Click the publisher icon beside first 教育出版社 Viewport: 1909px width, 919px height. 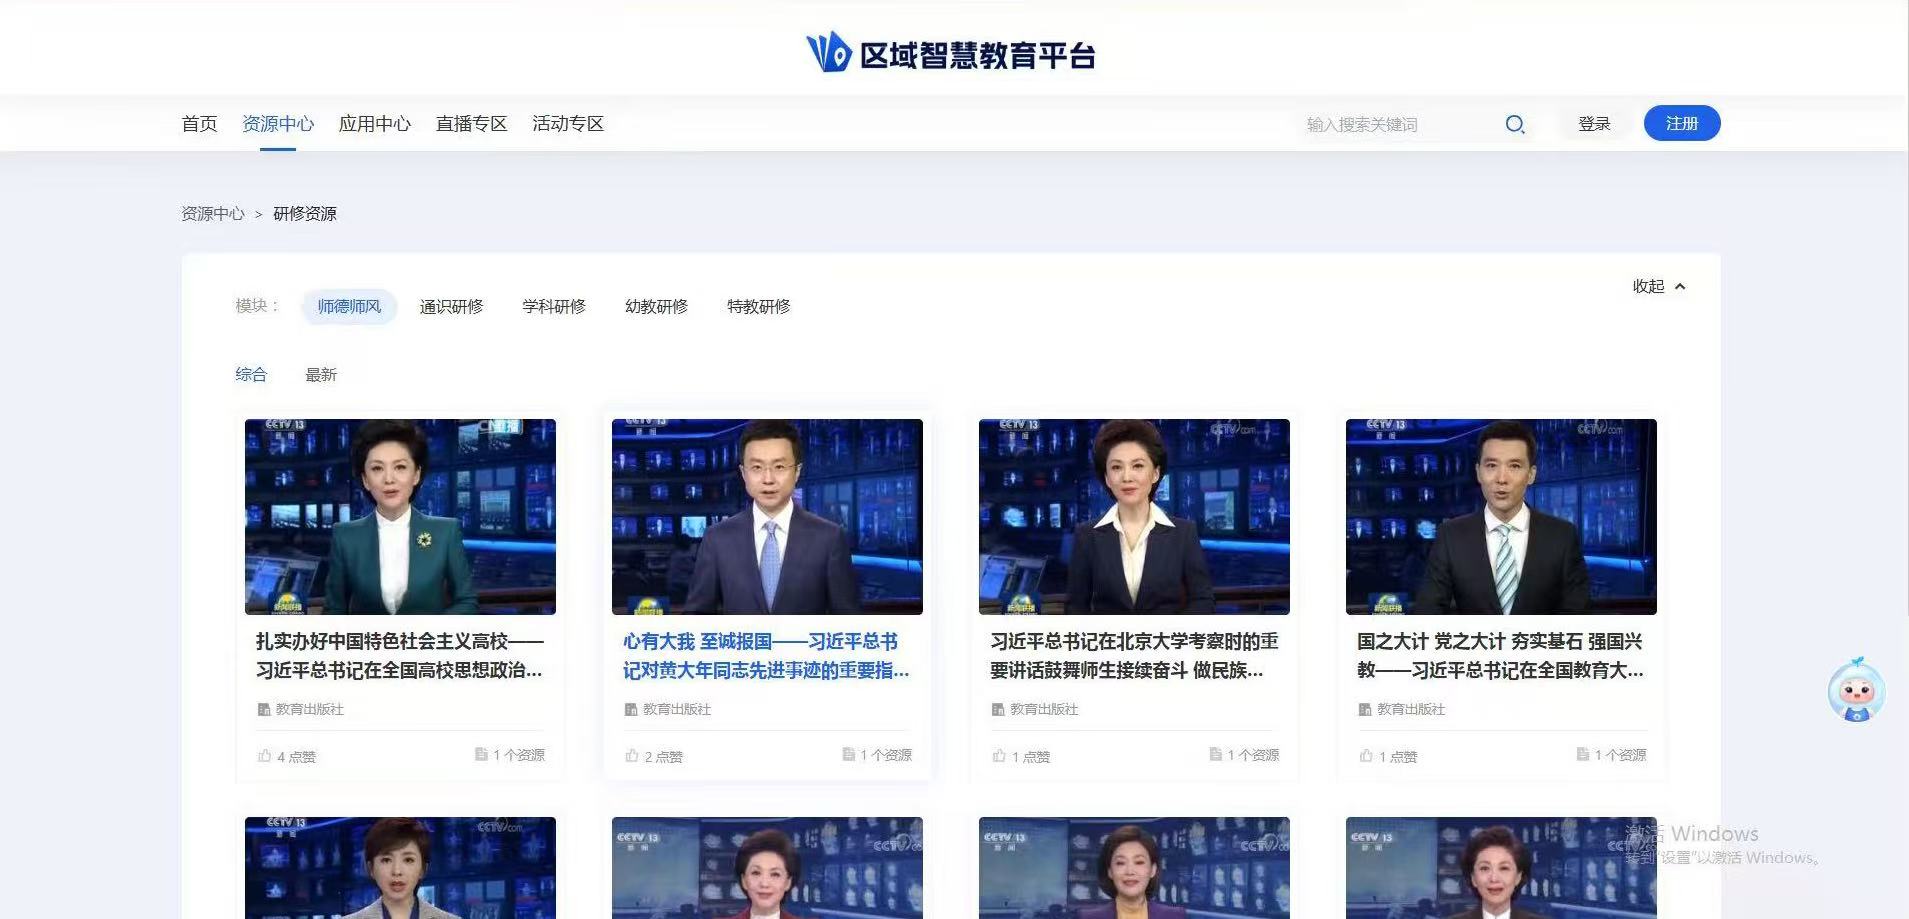click(x=264, y=709)
